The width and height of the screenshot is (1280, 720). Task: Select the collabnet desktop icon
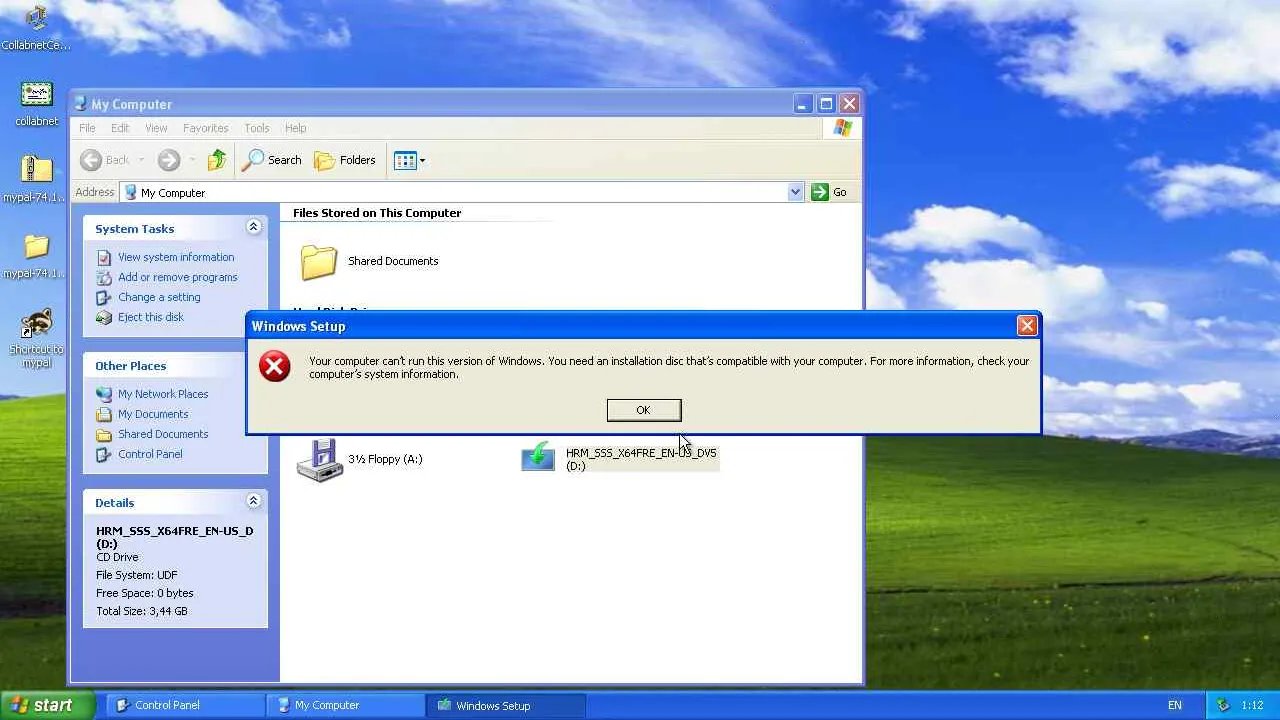(36, 104)
